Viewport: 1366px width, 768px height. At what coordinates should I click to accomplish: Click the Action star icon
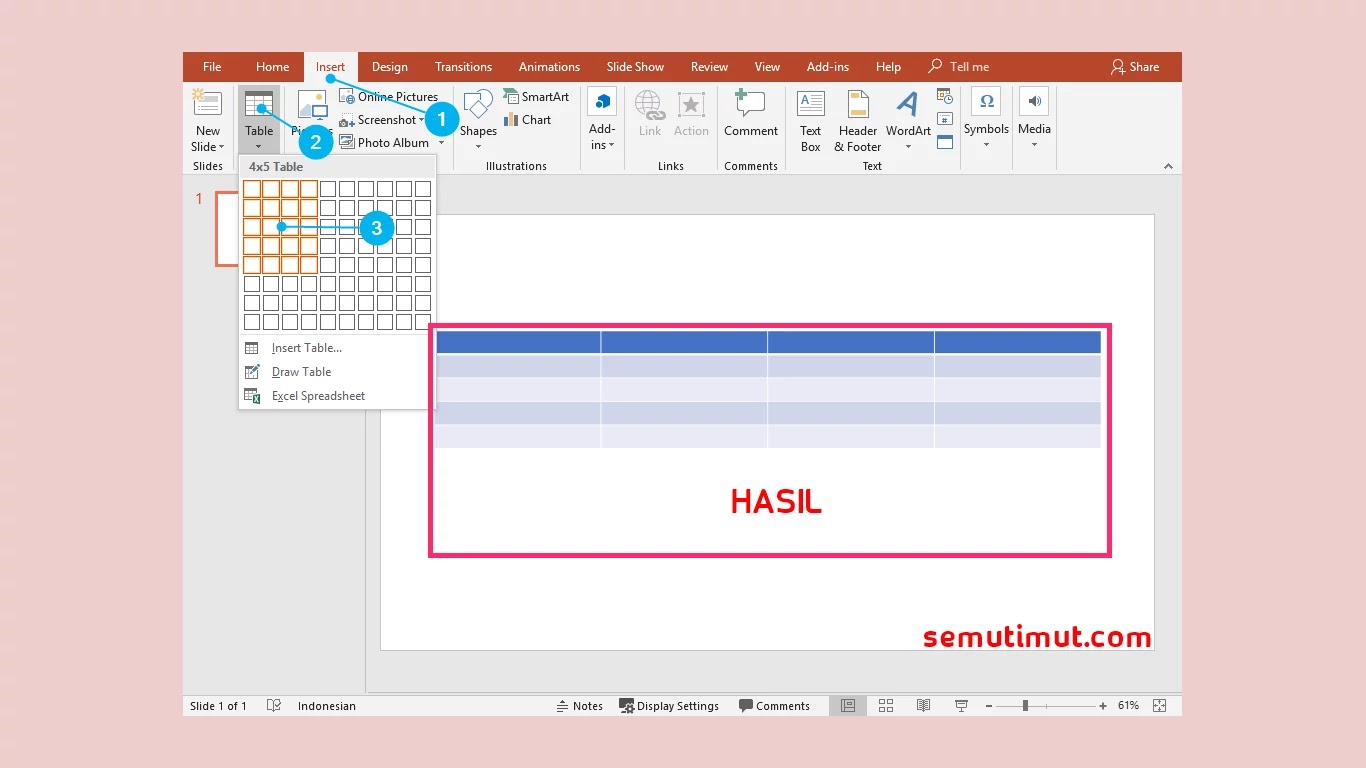click(x=691, y=105)
